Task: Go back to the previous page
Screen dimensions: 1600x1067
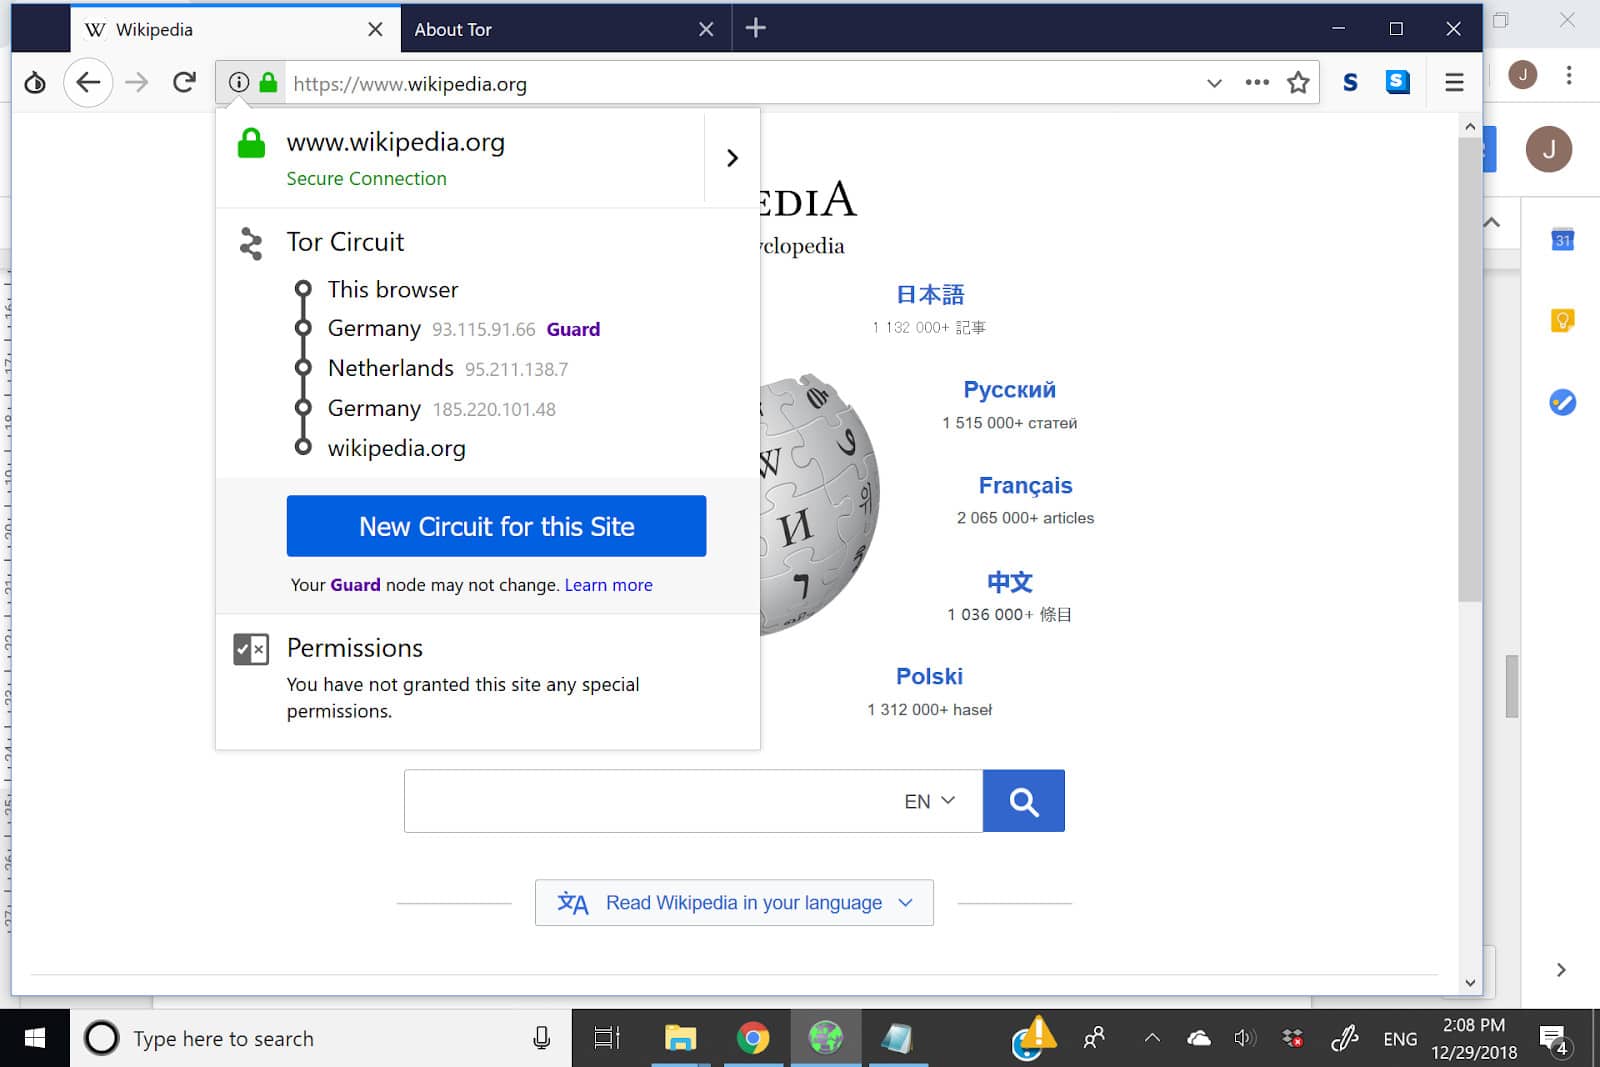Action: click(x=88, y=82)
